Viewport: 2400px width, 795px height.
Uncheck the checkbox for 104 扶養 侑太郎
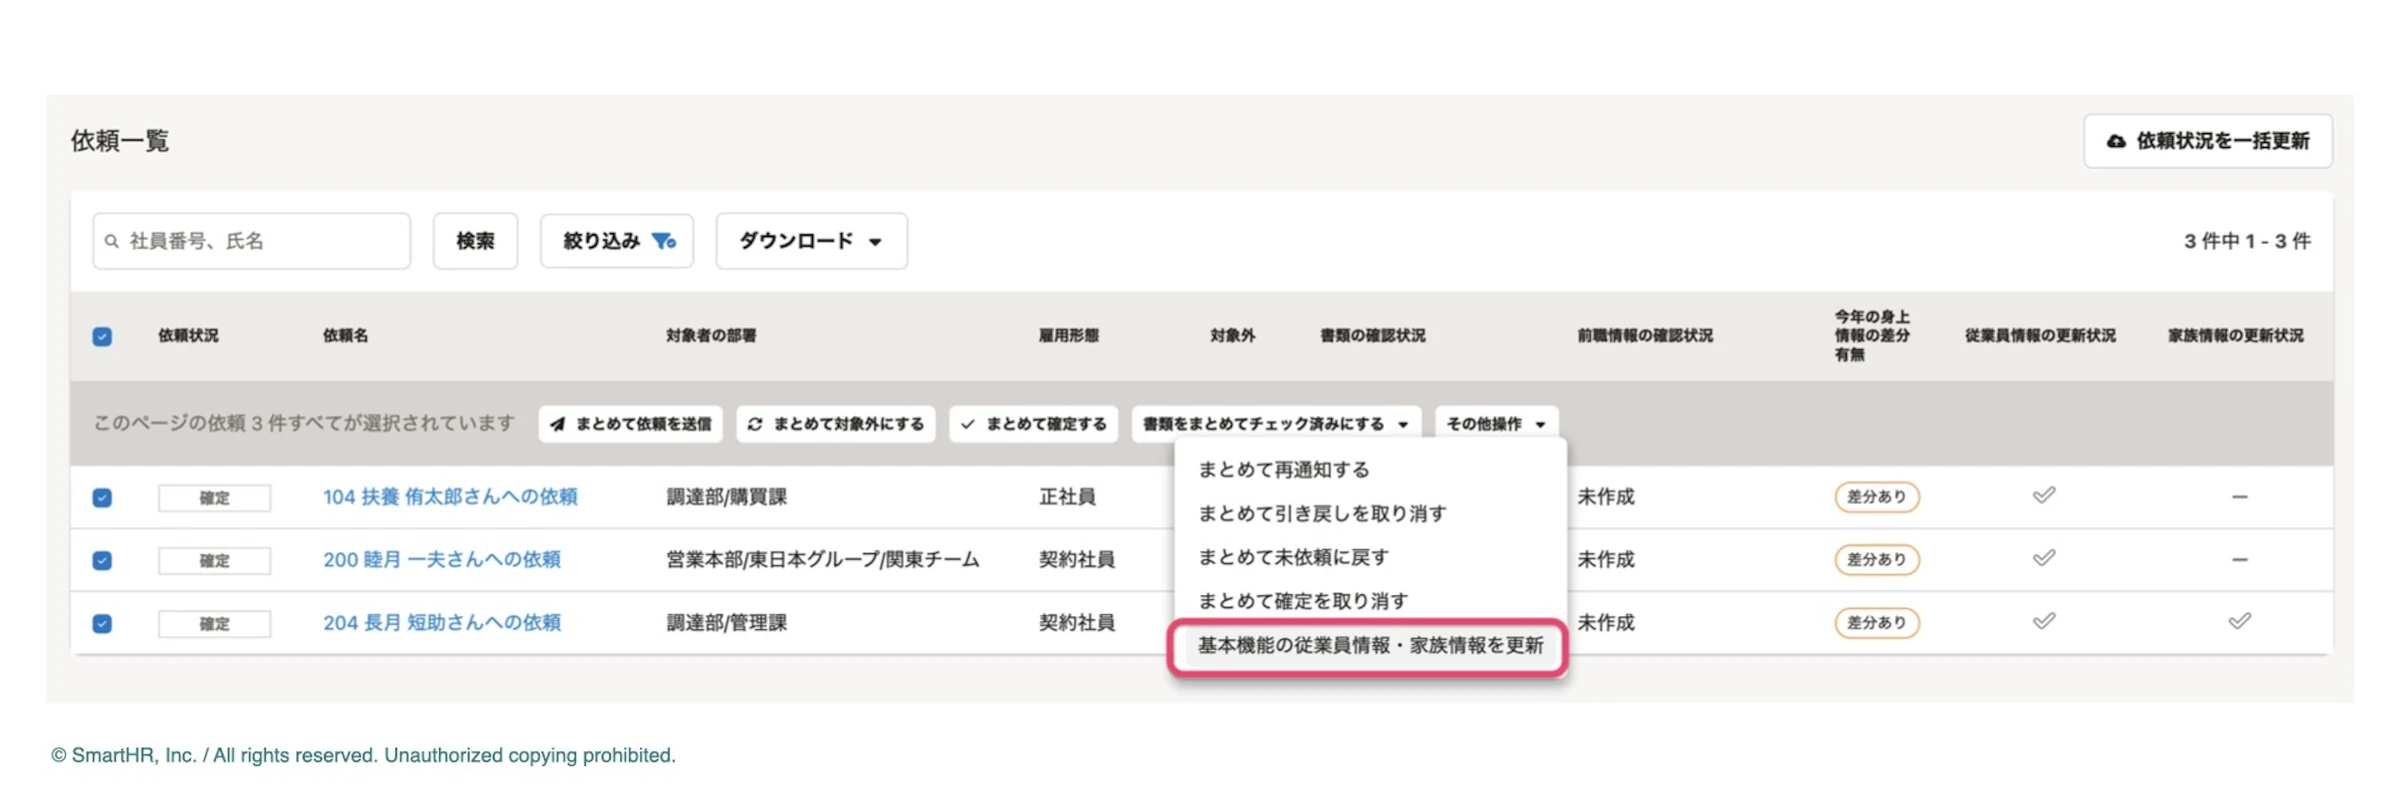coord(102,497)
